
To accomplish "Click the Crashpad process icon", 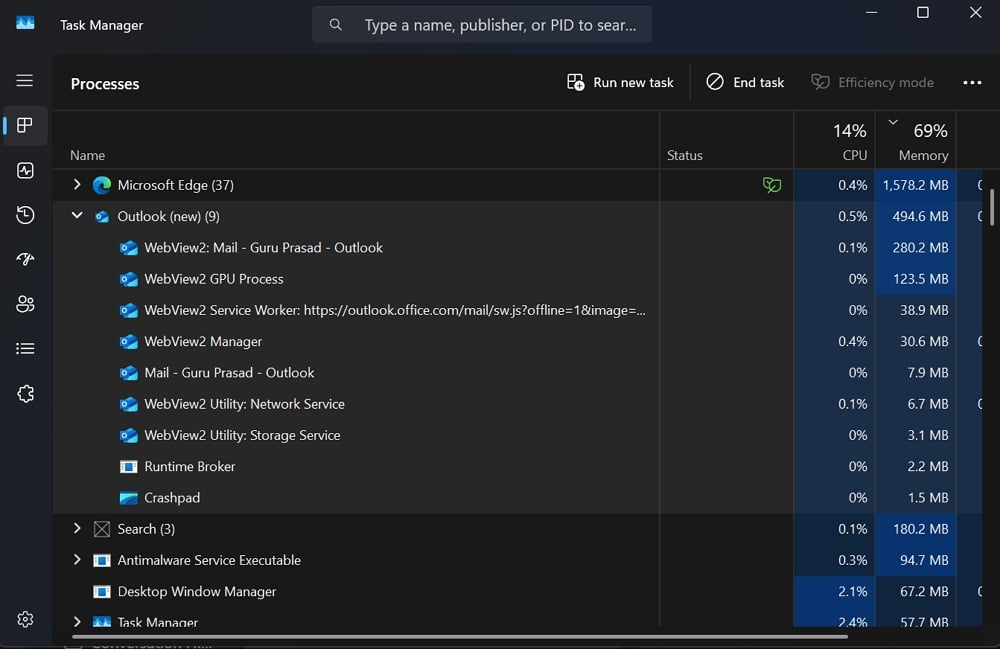I will 129,498.
